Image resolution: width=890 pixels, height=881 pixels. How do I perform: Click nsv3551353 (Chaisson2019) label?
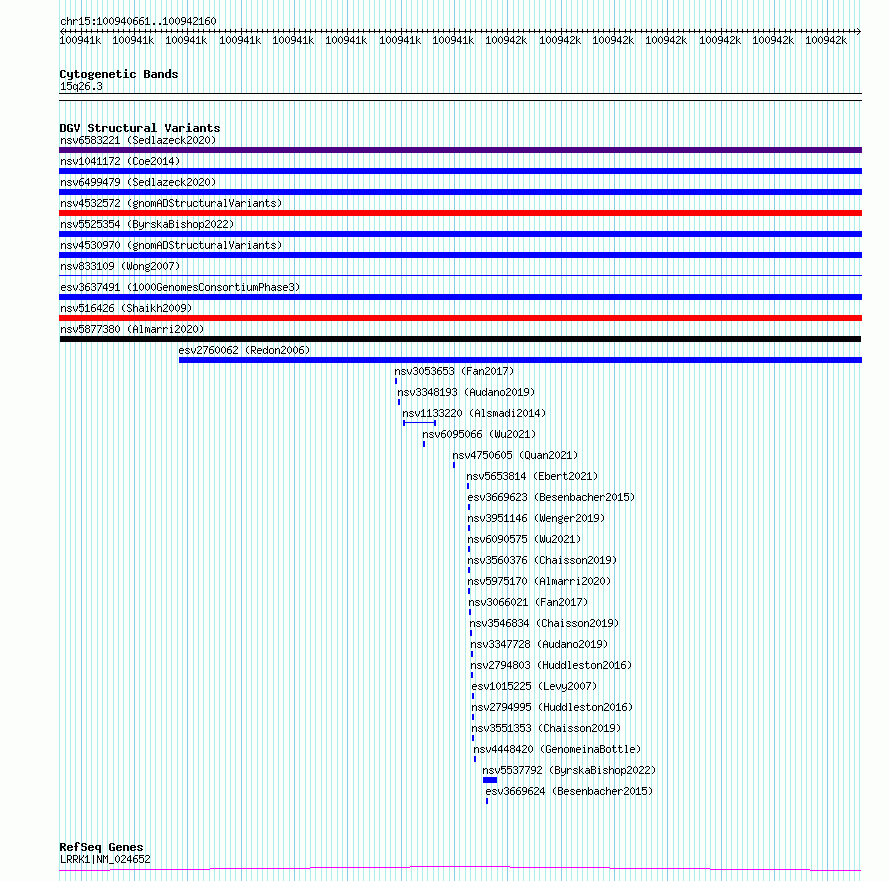coord(546,728)
